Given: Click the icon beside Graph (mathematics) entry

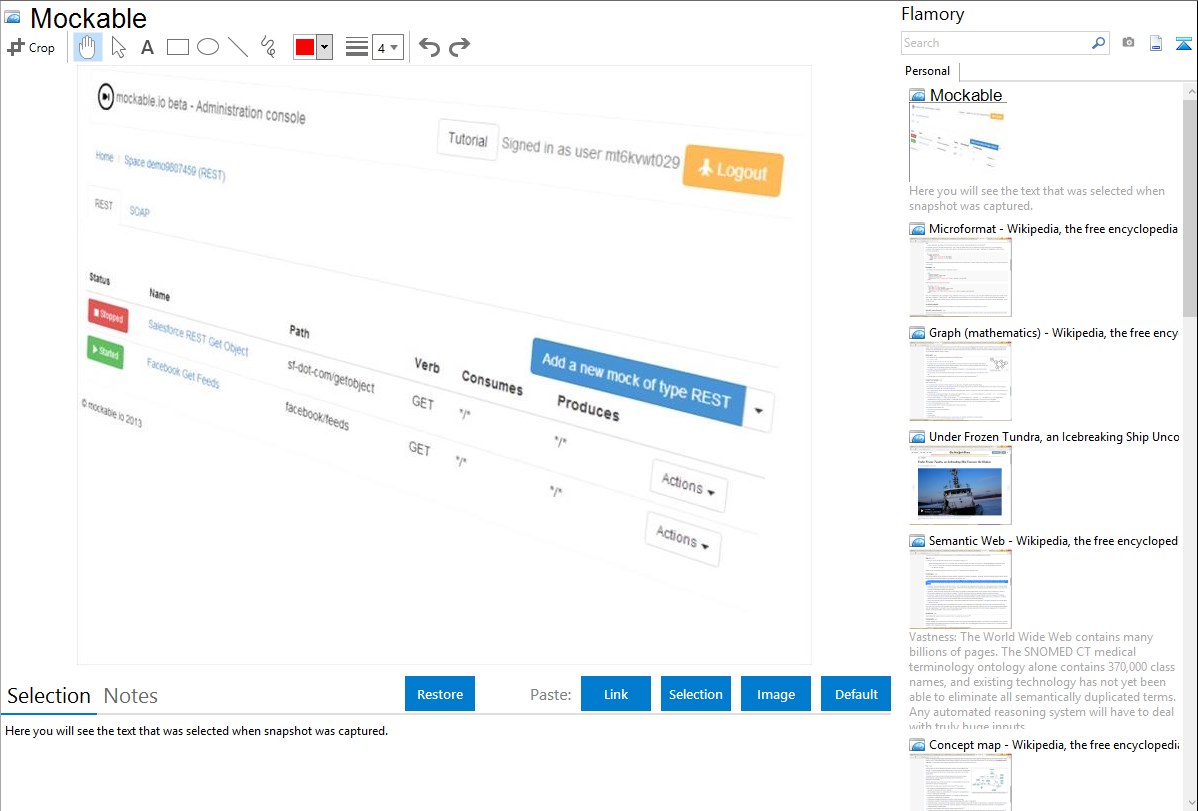Looking at the screenshot, I should point(918,333).
